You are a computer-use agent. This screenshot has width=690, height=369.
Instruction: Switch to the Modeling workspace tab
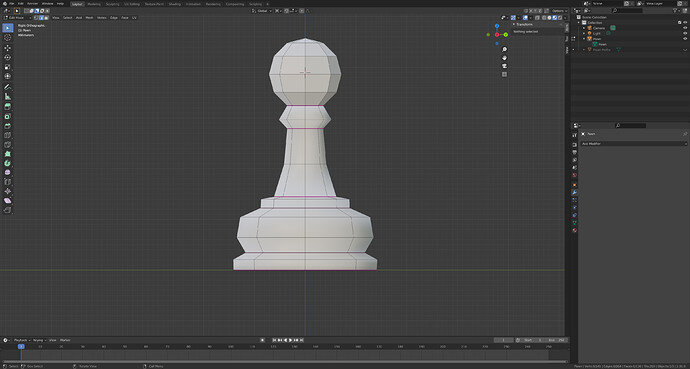93,4
